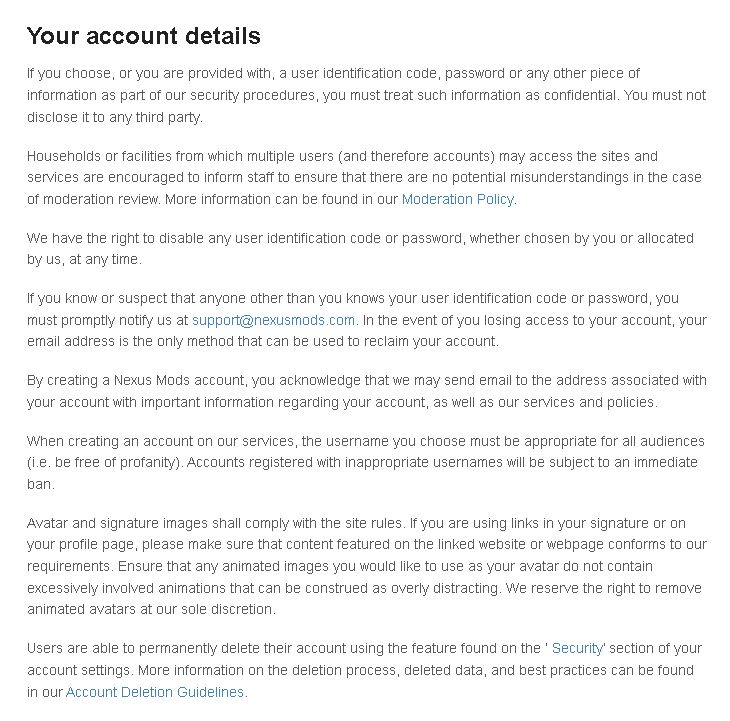Click the text "by us, at any time."
Viewport: 730px width, 721px height.
[x=84, y=259]
